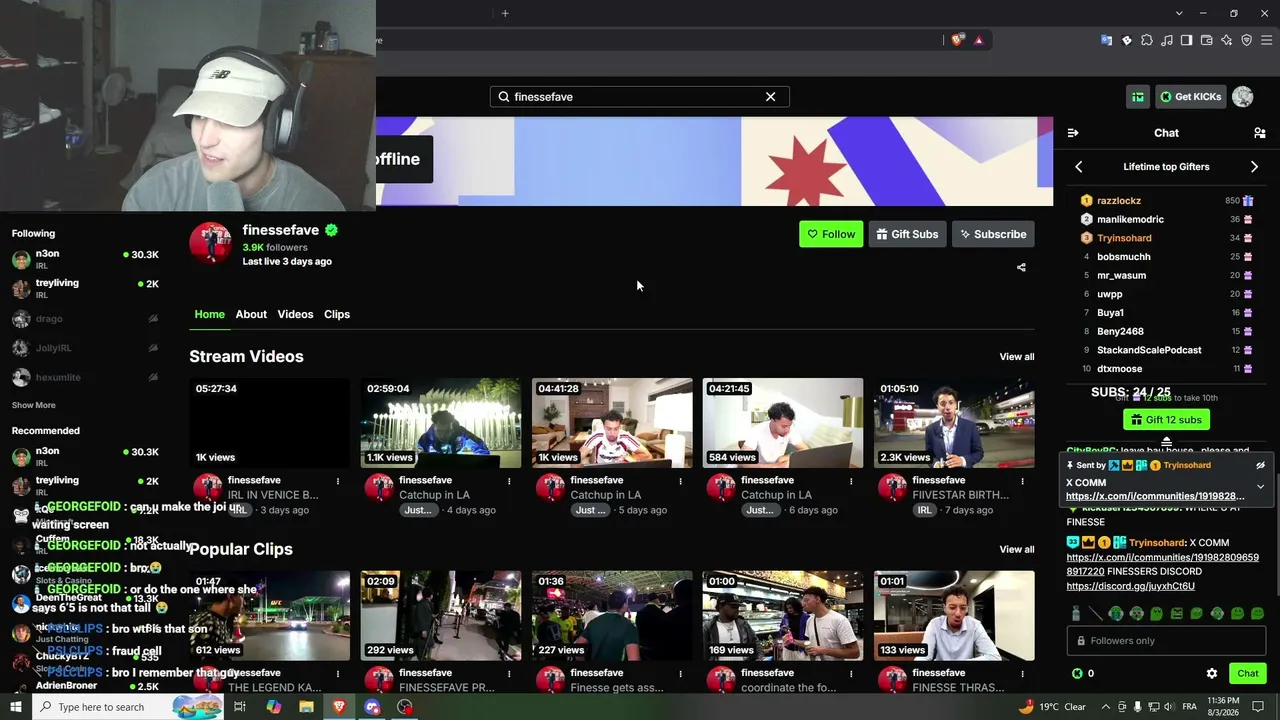Play the 01:00 popular clip
The width and height of the screenshot is (1280, 720).
[x=783, y=616]
